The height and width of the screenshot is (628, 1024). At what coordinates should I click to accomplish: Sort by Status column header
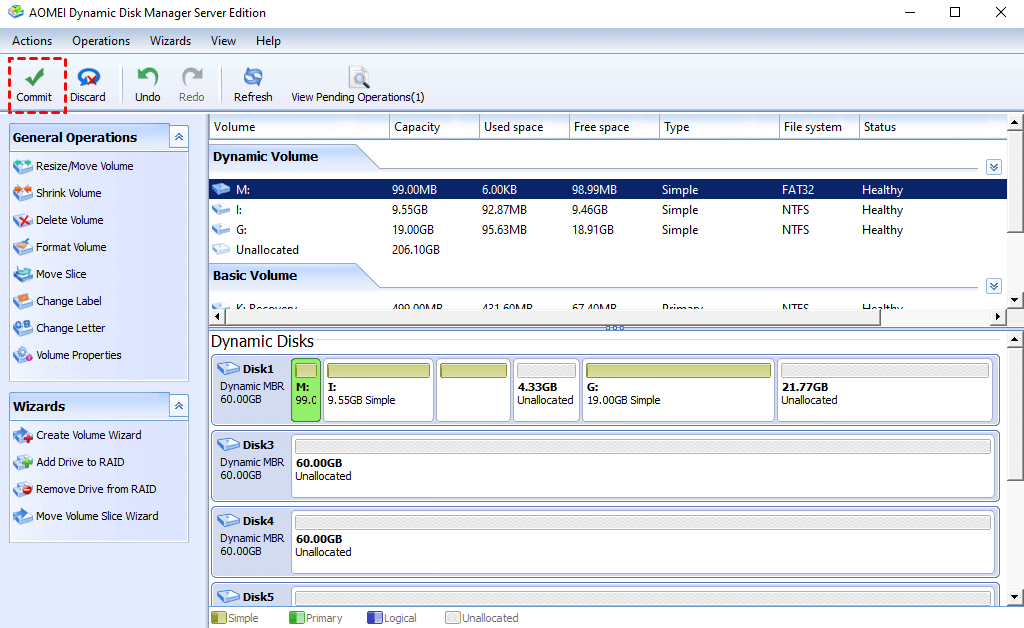tap(933, 127)
